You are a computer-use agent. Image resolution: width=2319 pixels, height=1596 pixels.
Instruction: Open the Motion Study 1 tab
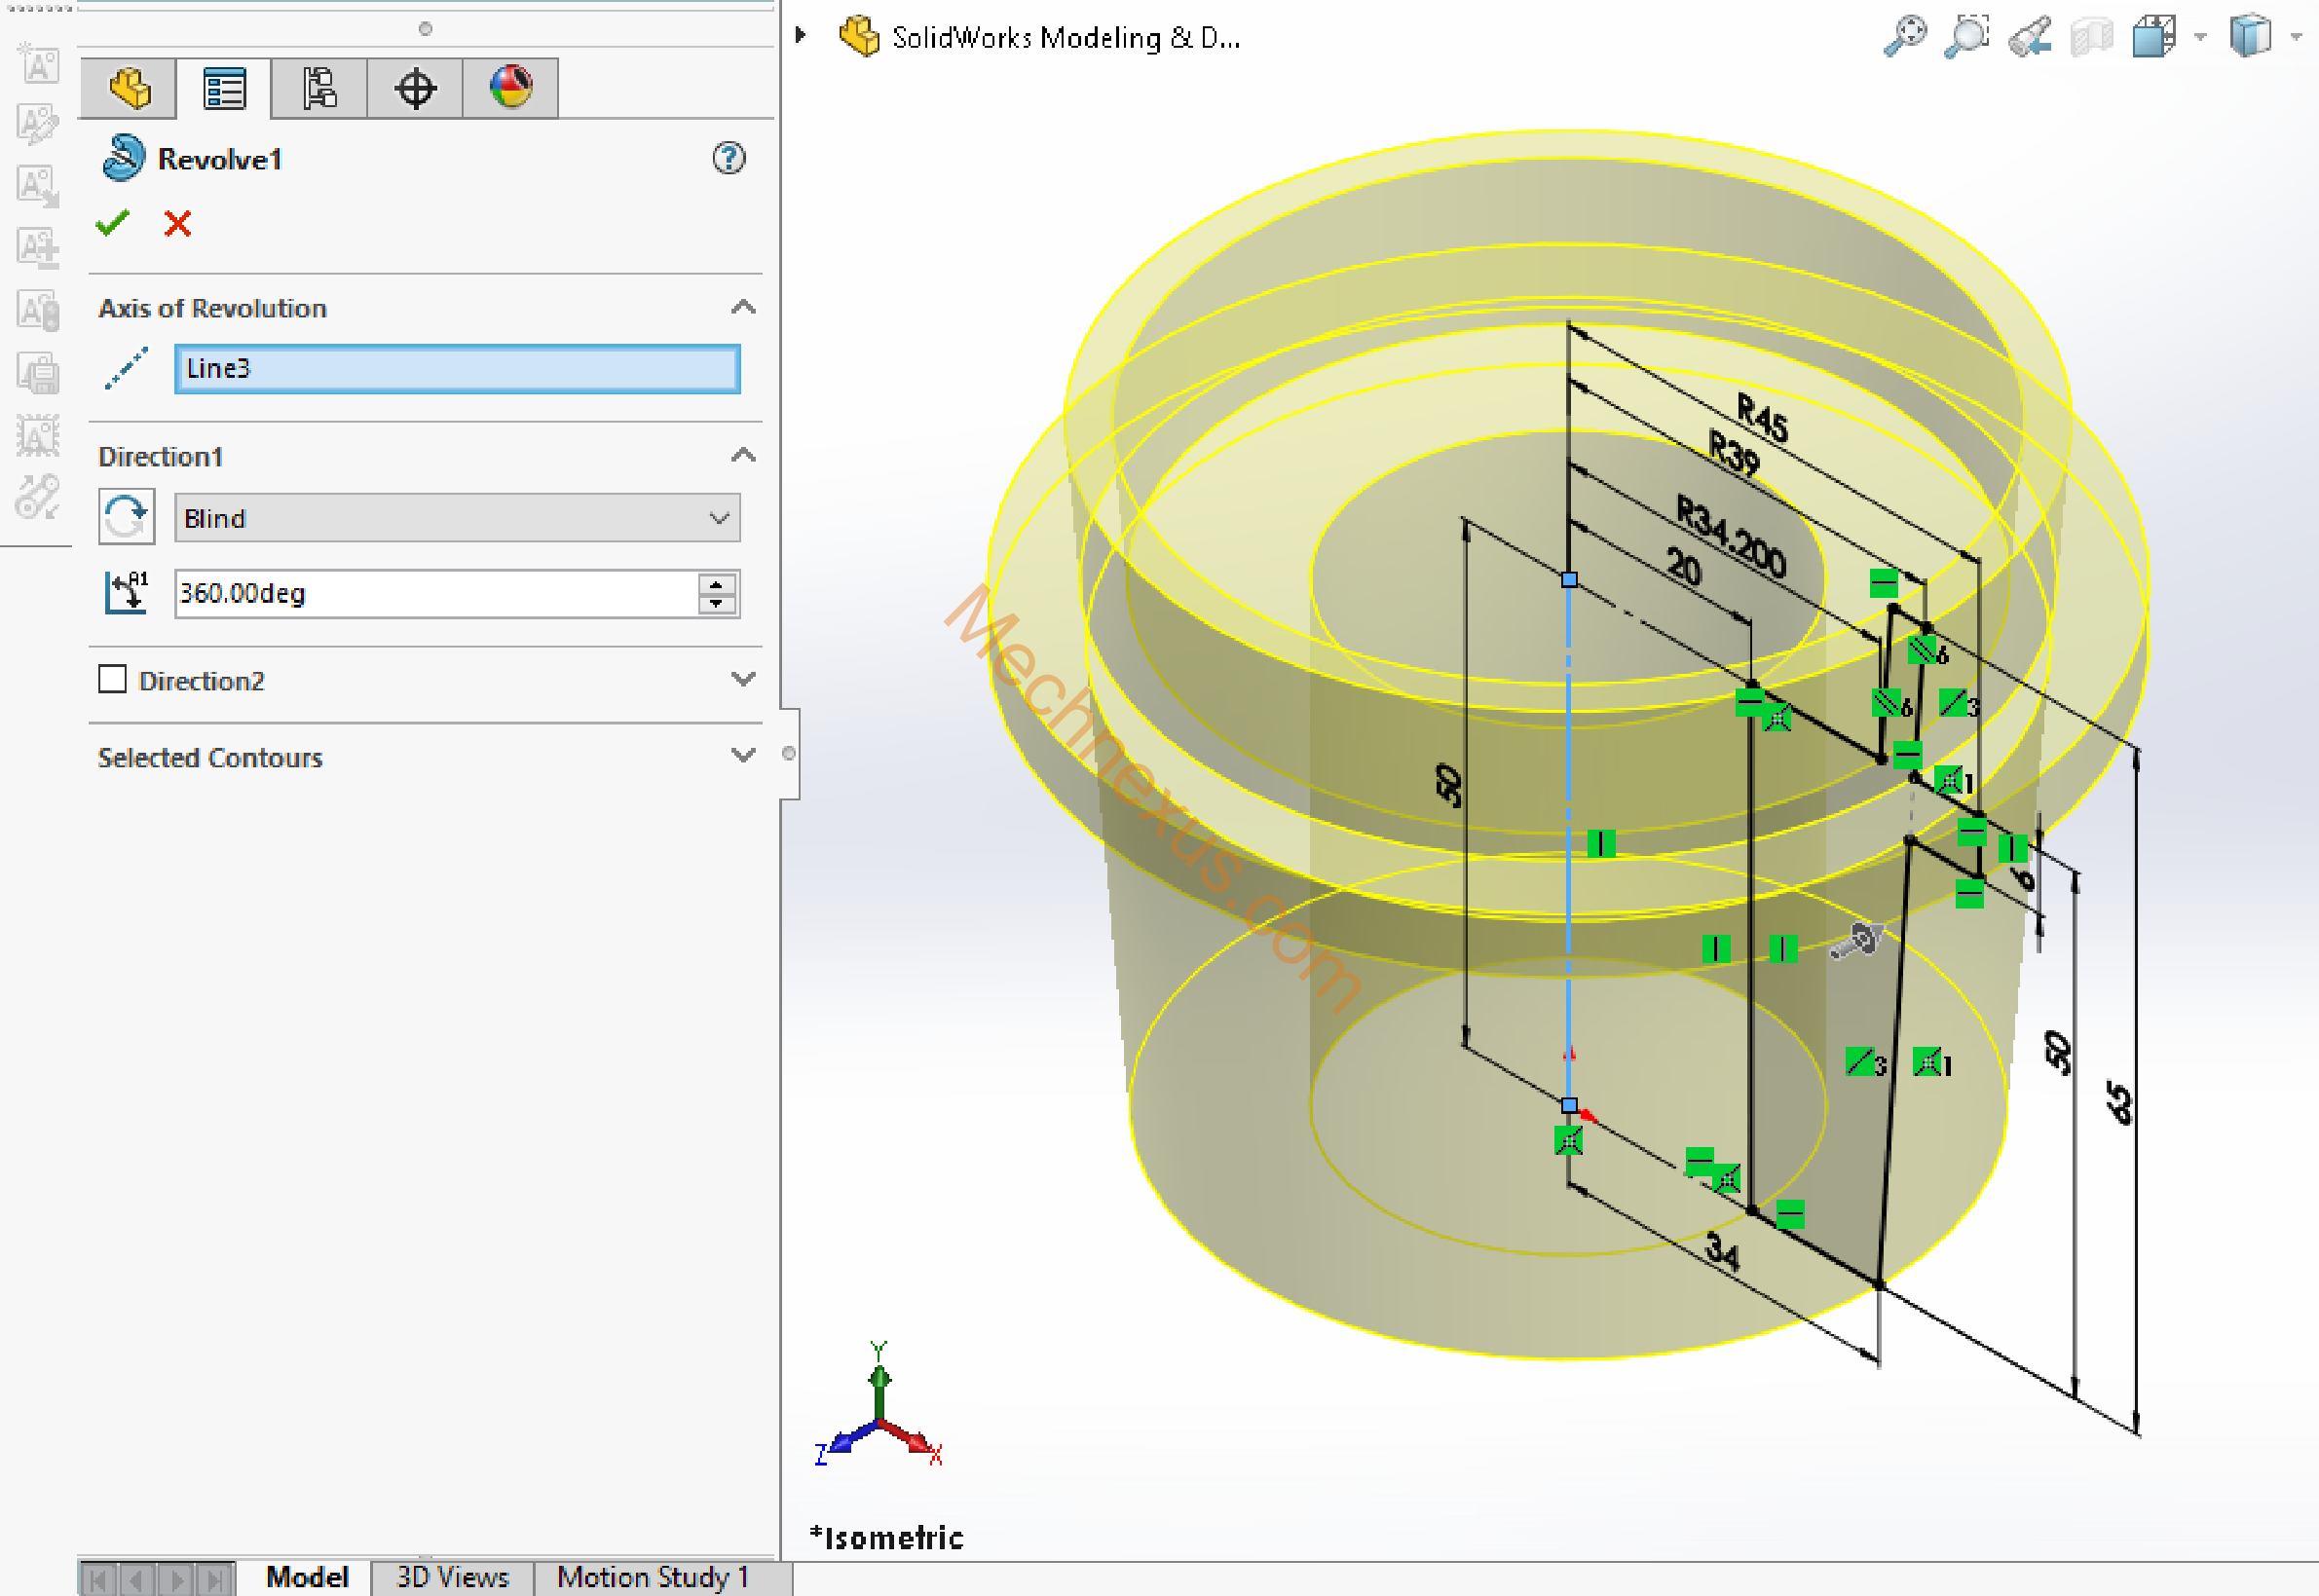point(652,1577)
